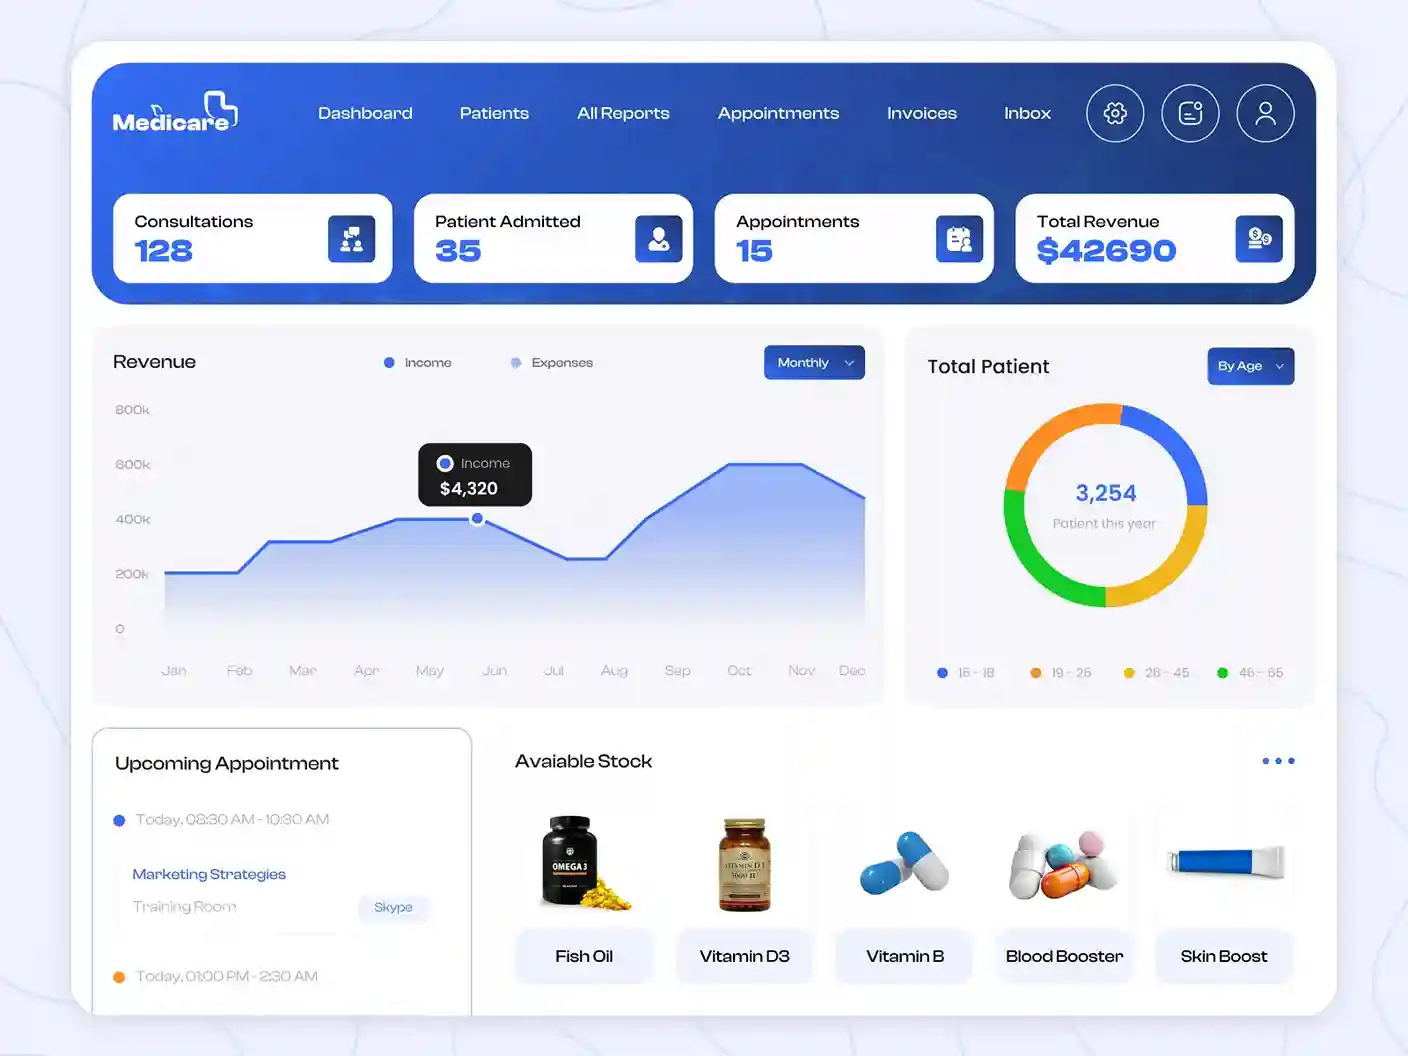
Task: Click the Skype tag button
Action: coord(393,907)
